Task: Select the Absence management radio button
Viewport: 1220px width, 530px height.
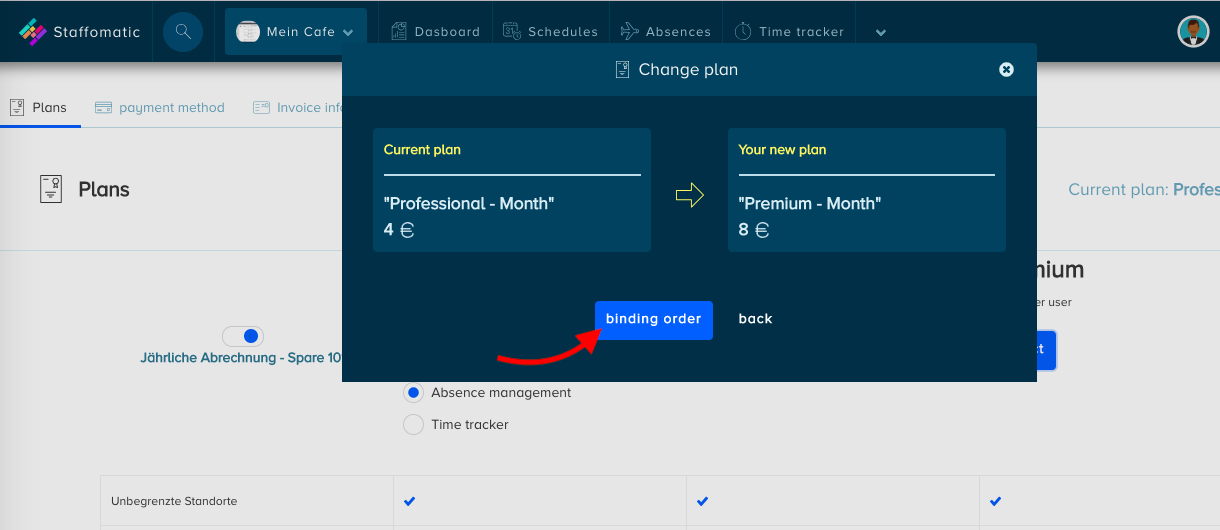Action: click(413, 393)
